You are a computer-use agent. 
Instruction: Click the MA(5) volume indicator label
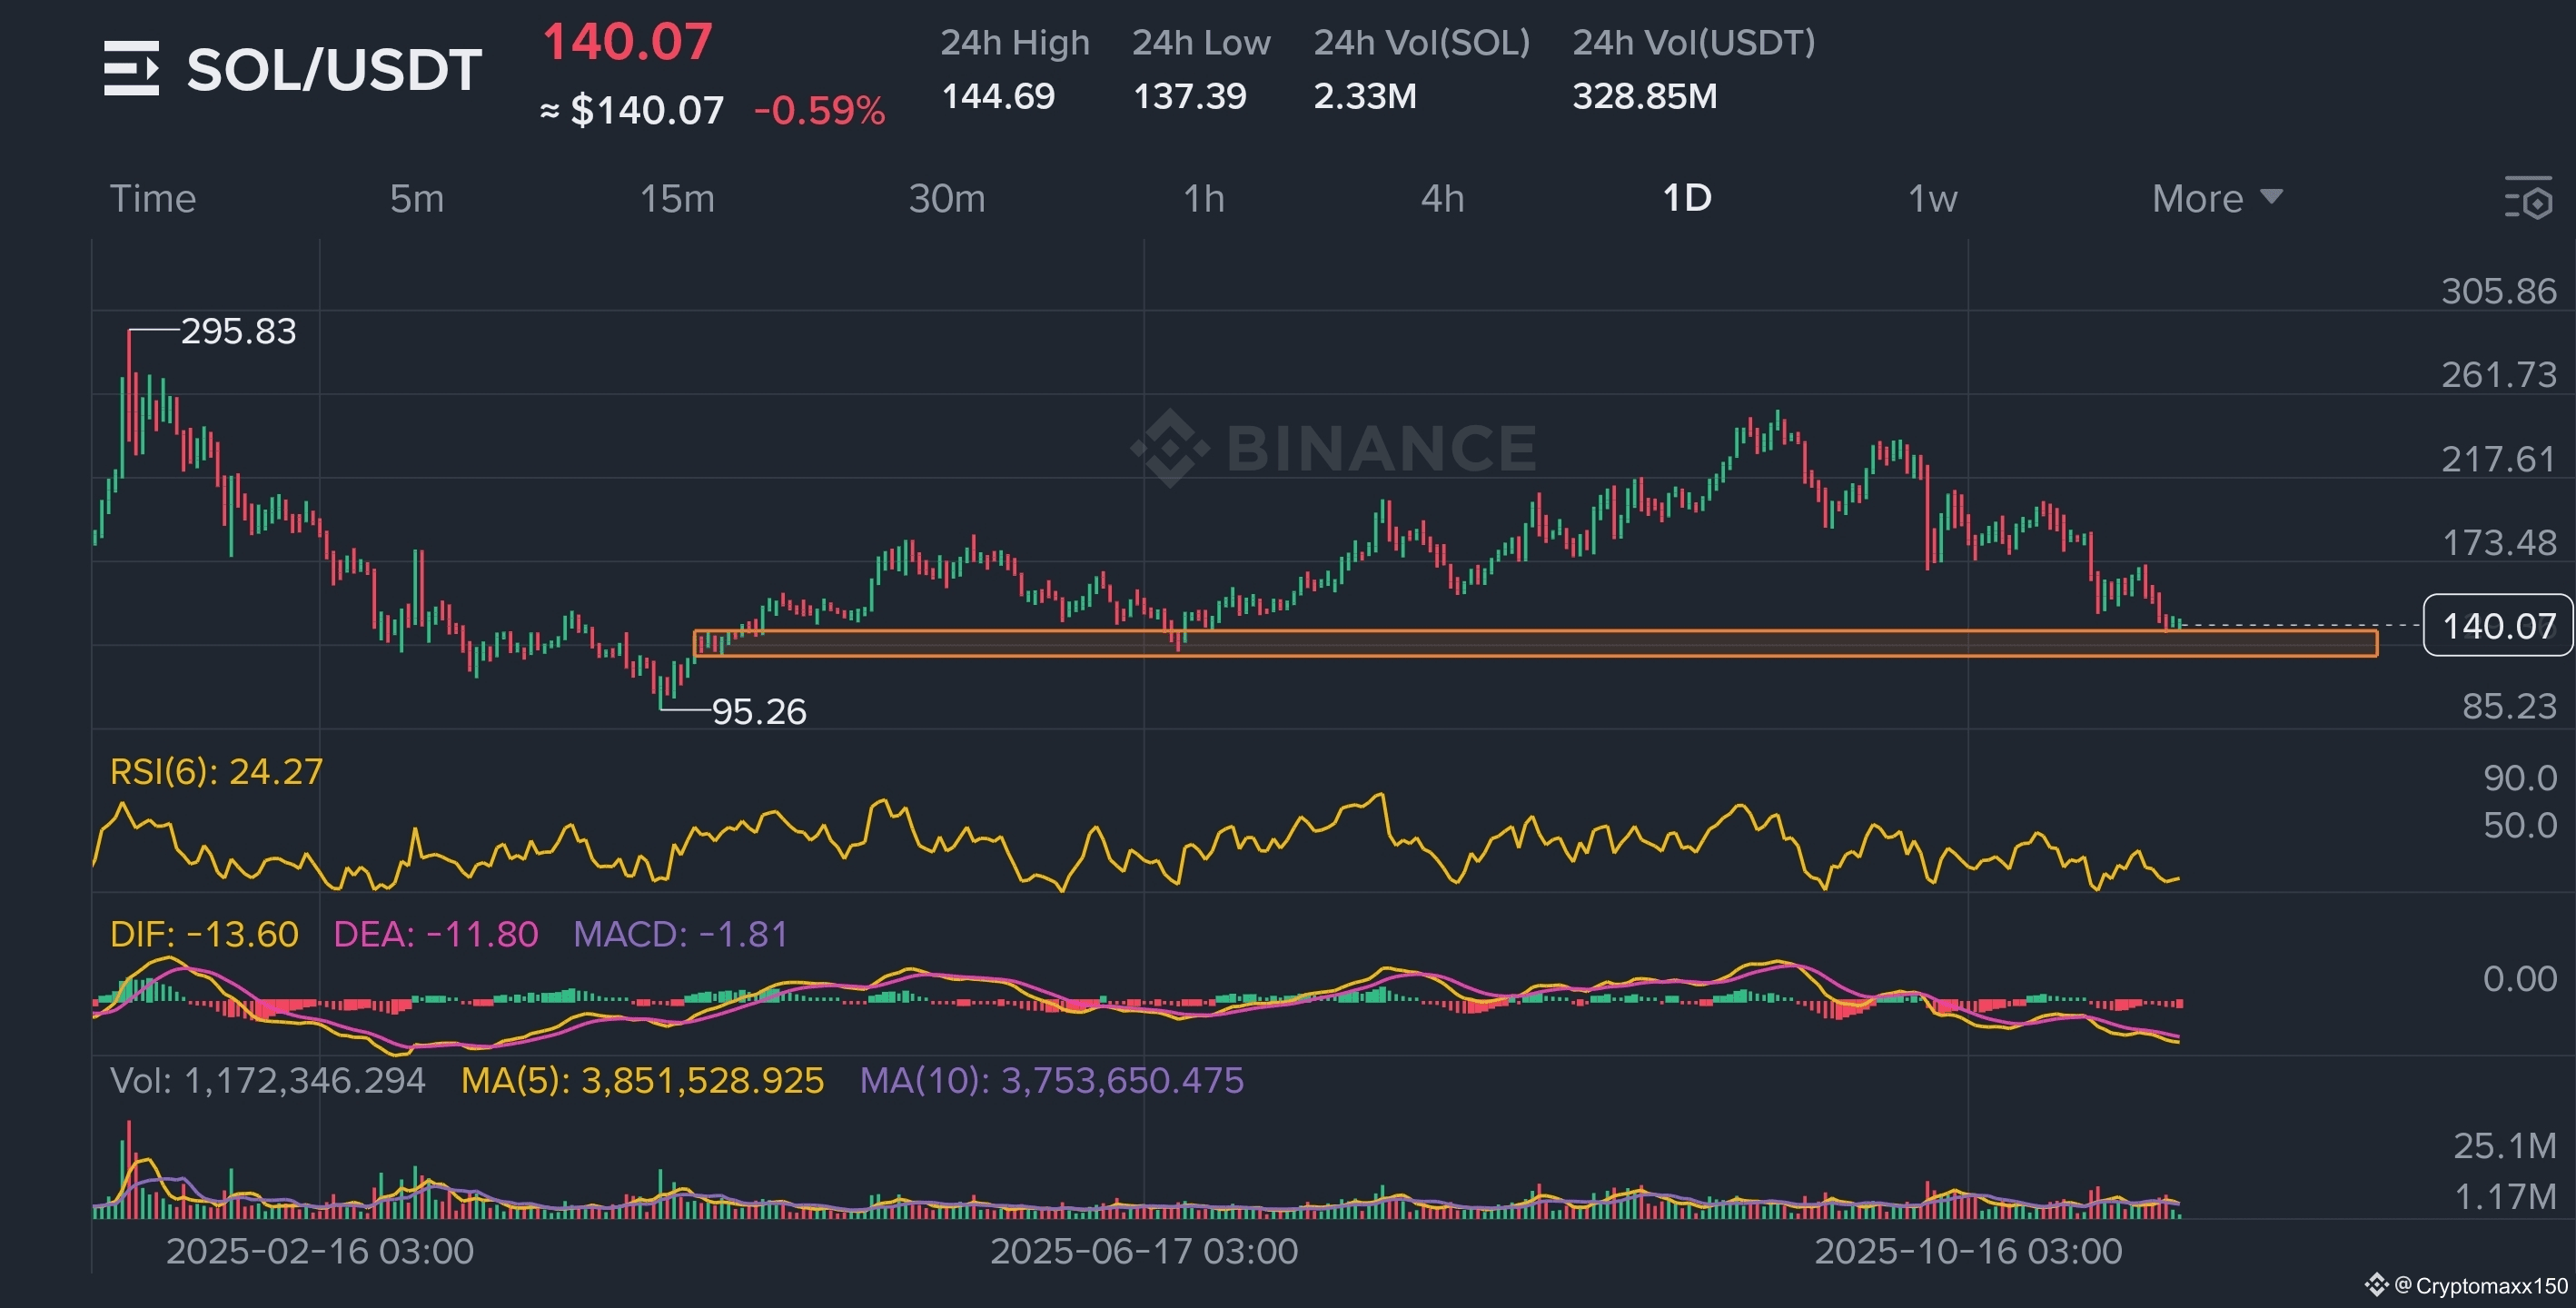tap(642, 1080)
